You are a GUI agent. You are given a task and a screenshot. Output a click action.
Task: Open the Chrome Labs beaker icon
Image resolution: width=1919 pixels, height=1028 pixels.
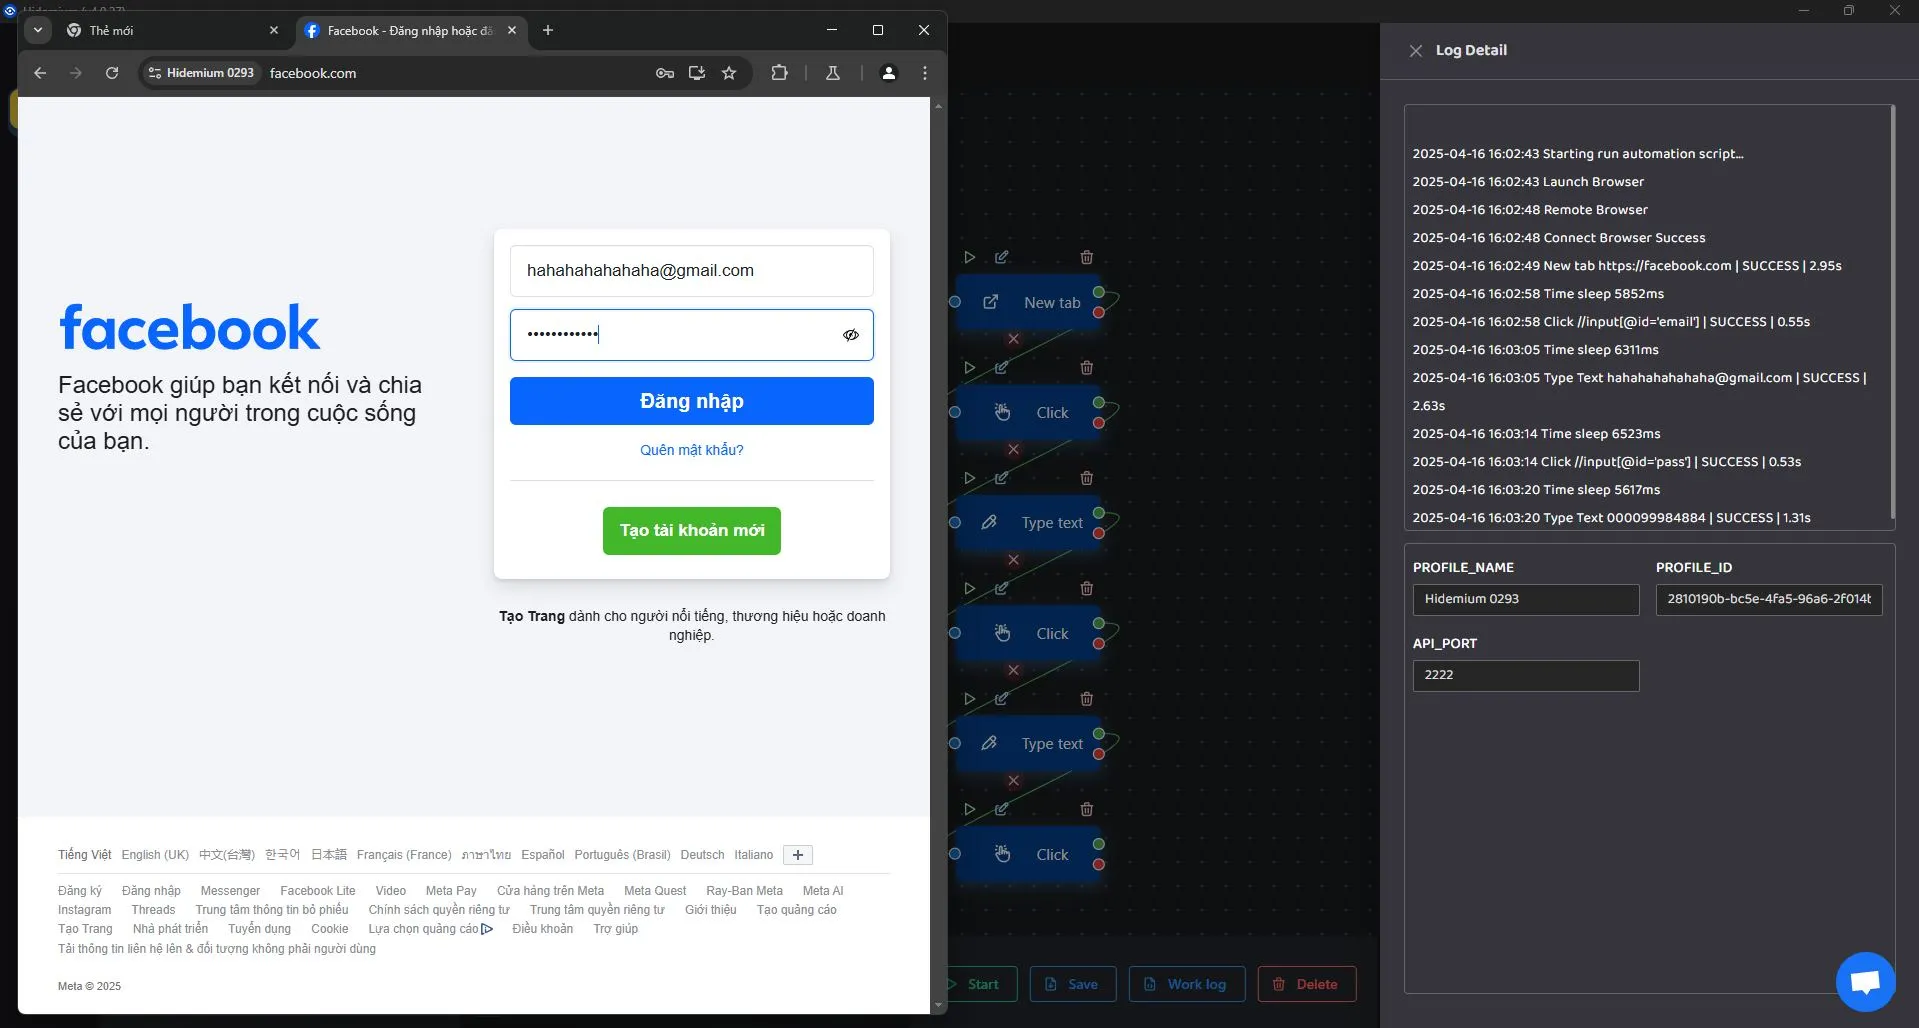(833, 73)
